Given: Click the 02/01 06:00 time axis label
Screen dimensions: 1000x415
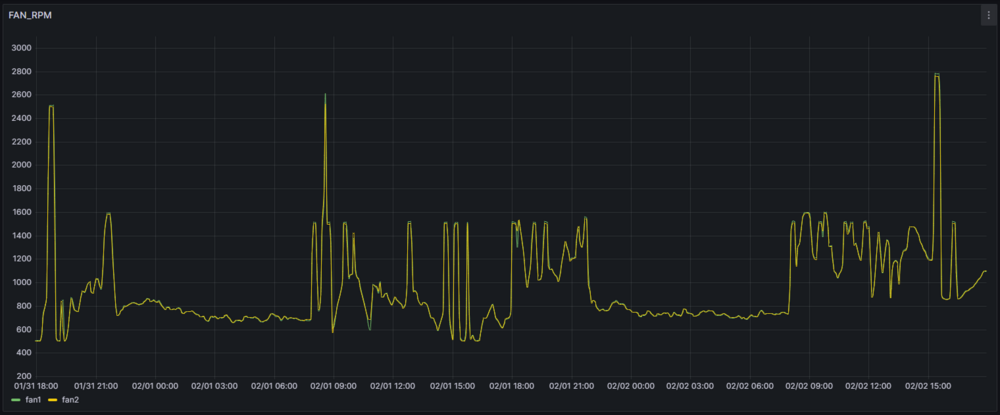Looking at the screenshot, I should [274, 386].
